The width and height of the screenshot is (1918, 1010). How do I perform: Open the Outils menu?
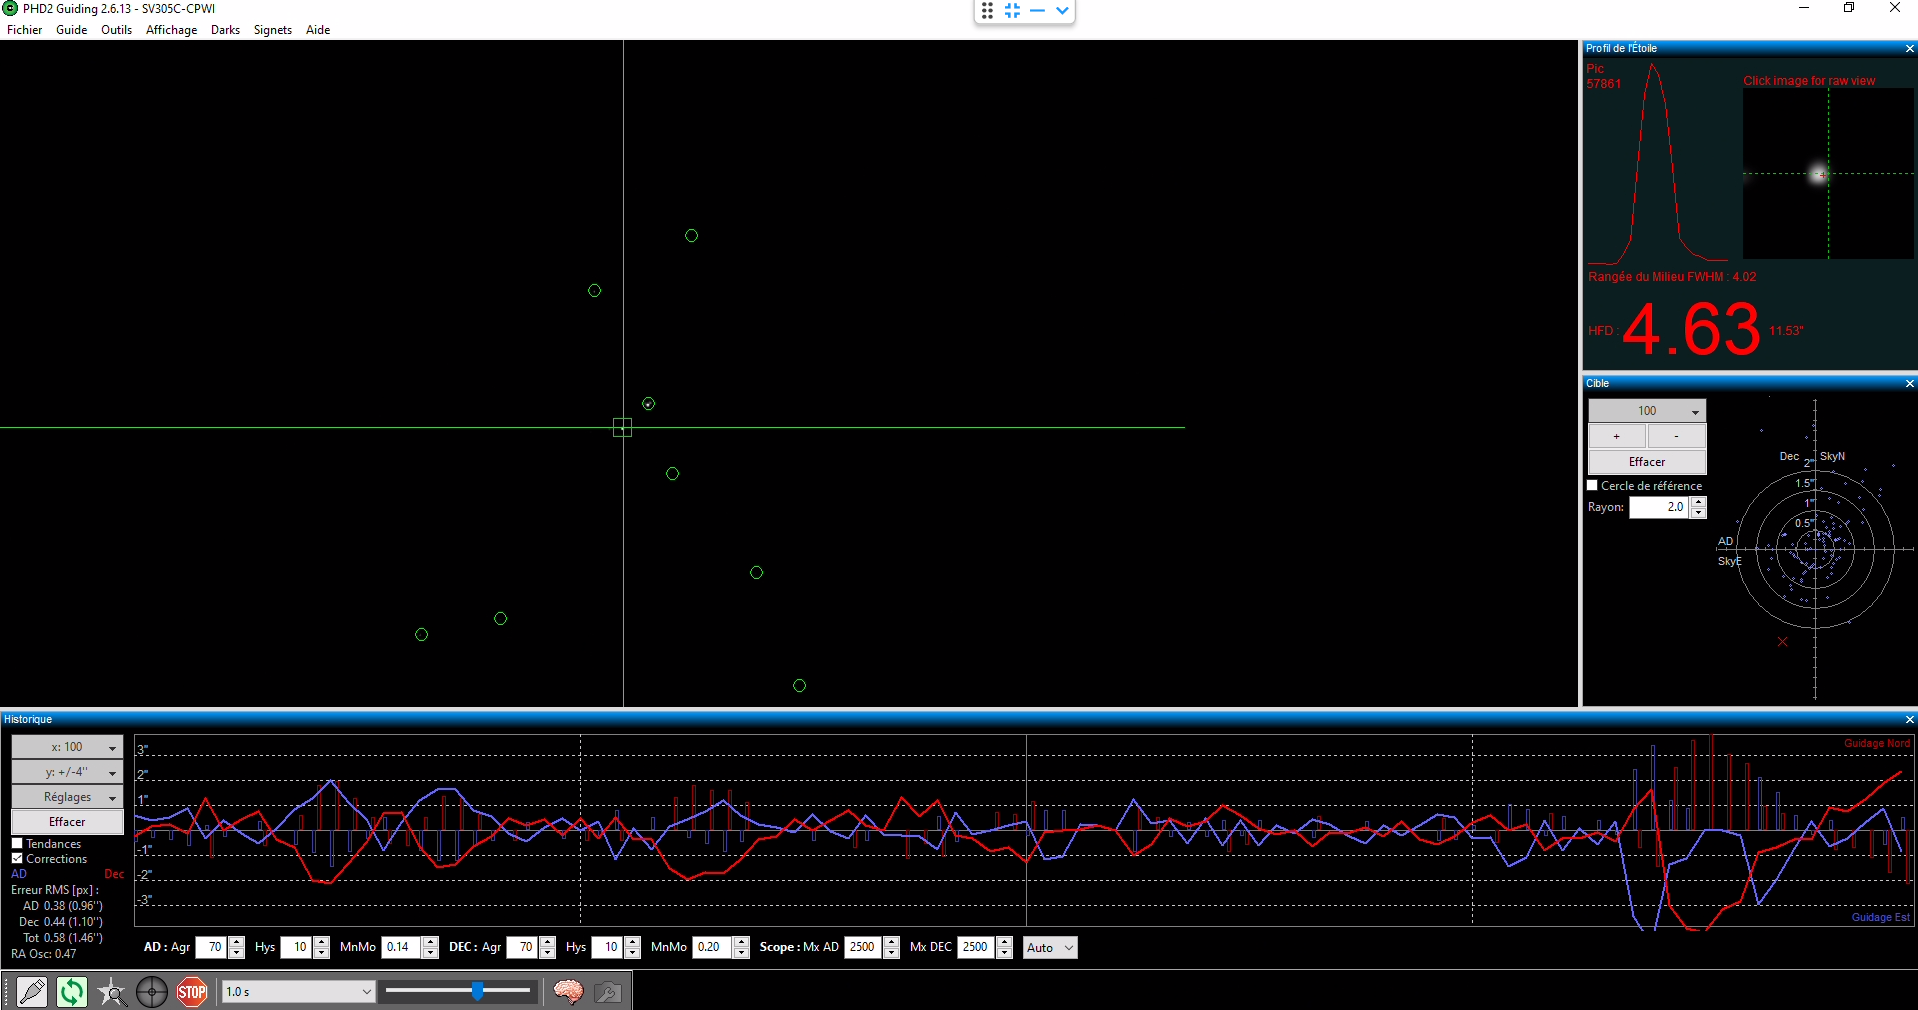(117, 30)
